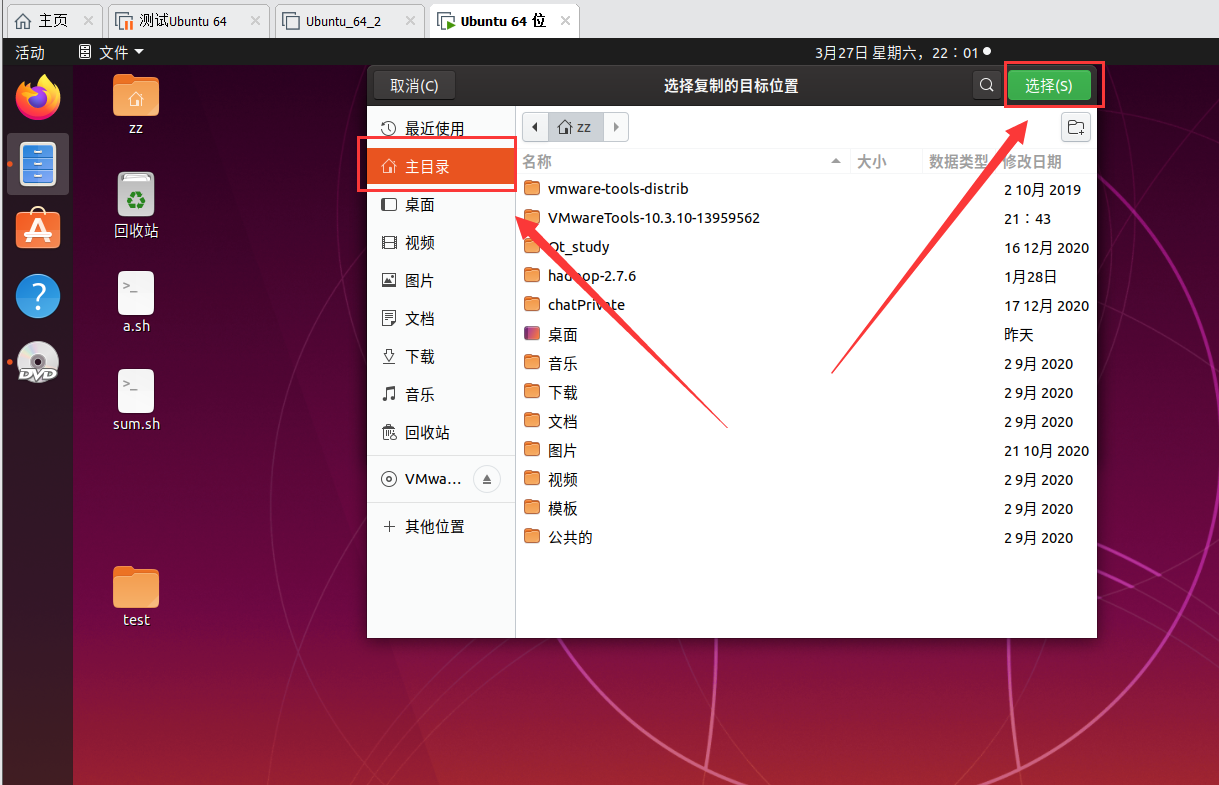The image size is (1219, 785).
Task: Sort by the 名称 column header
Action: 683,161
